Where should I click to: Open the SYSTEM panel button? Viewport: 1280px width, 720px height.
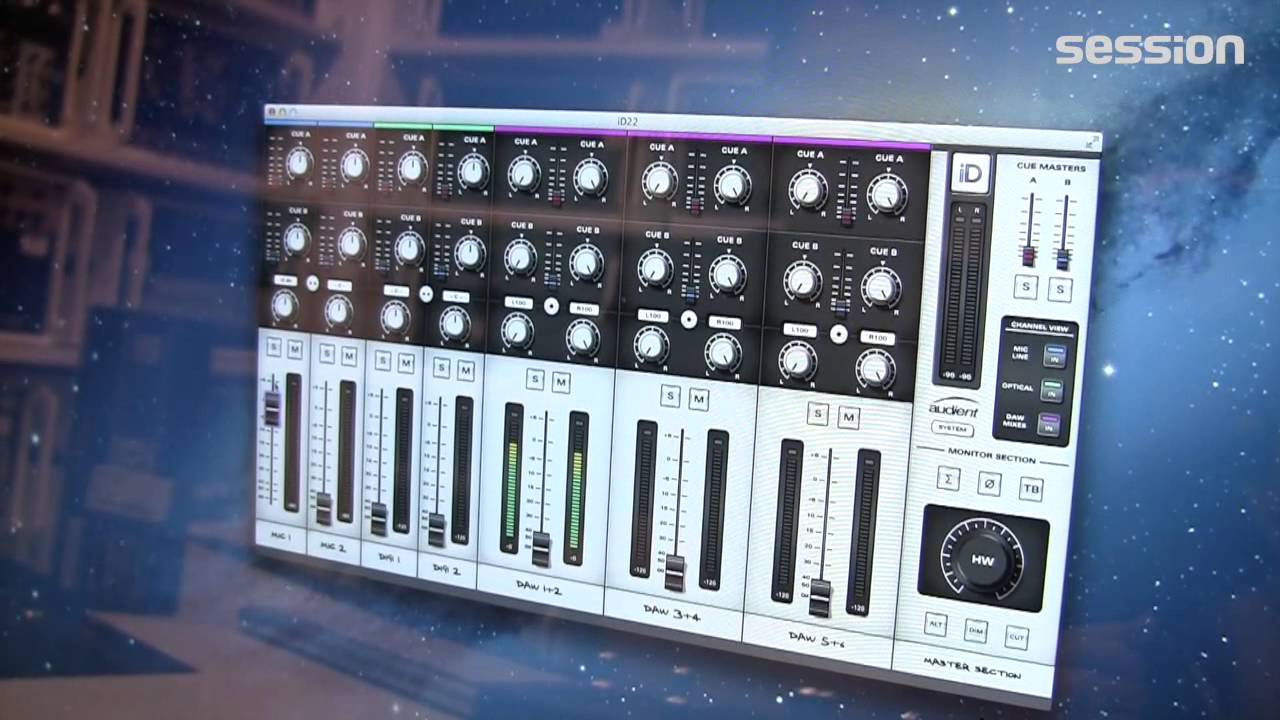pos(950,428)
